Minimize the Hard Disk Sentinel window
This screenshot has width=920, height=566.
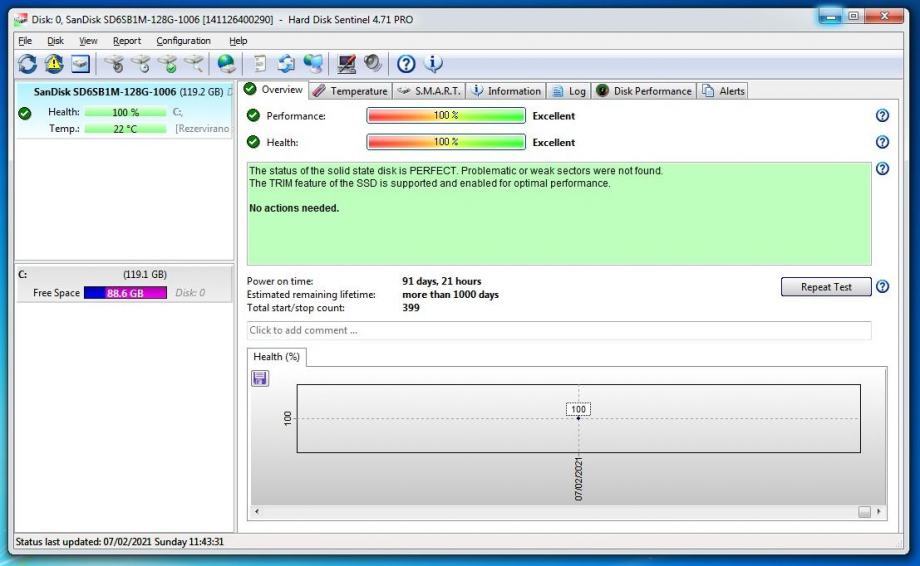tap(830, 16)
